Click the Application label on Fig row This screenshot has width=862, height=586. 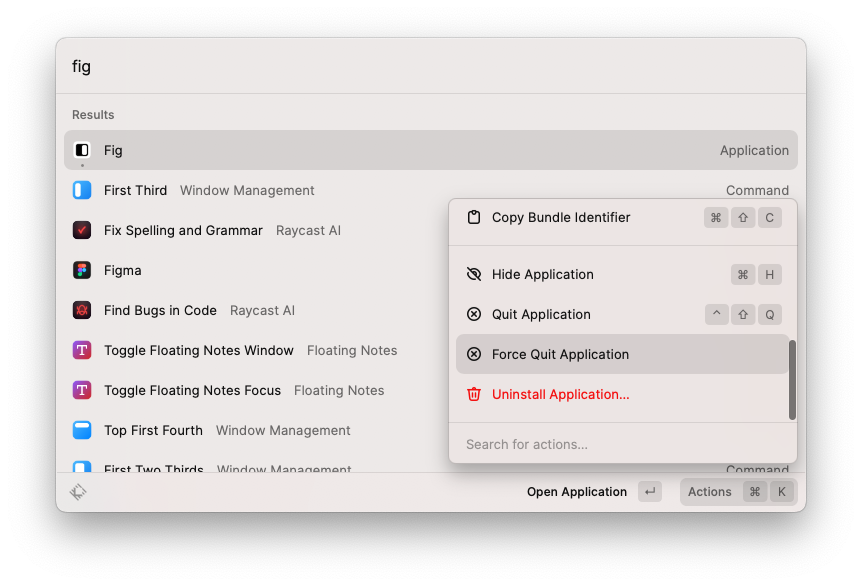click(754, 151)
